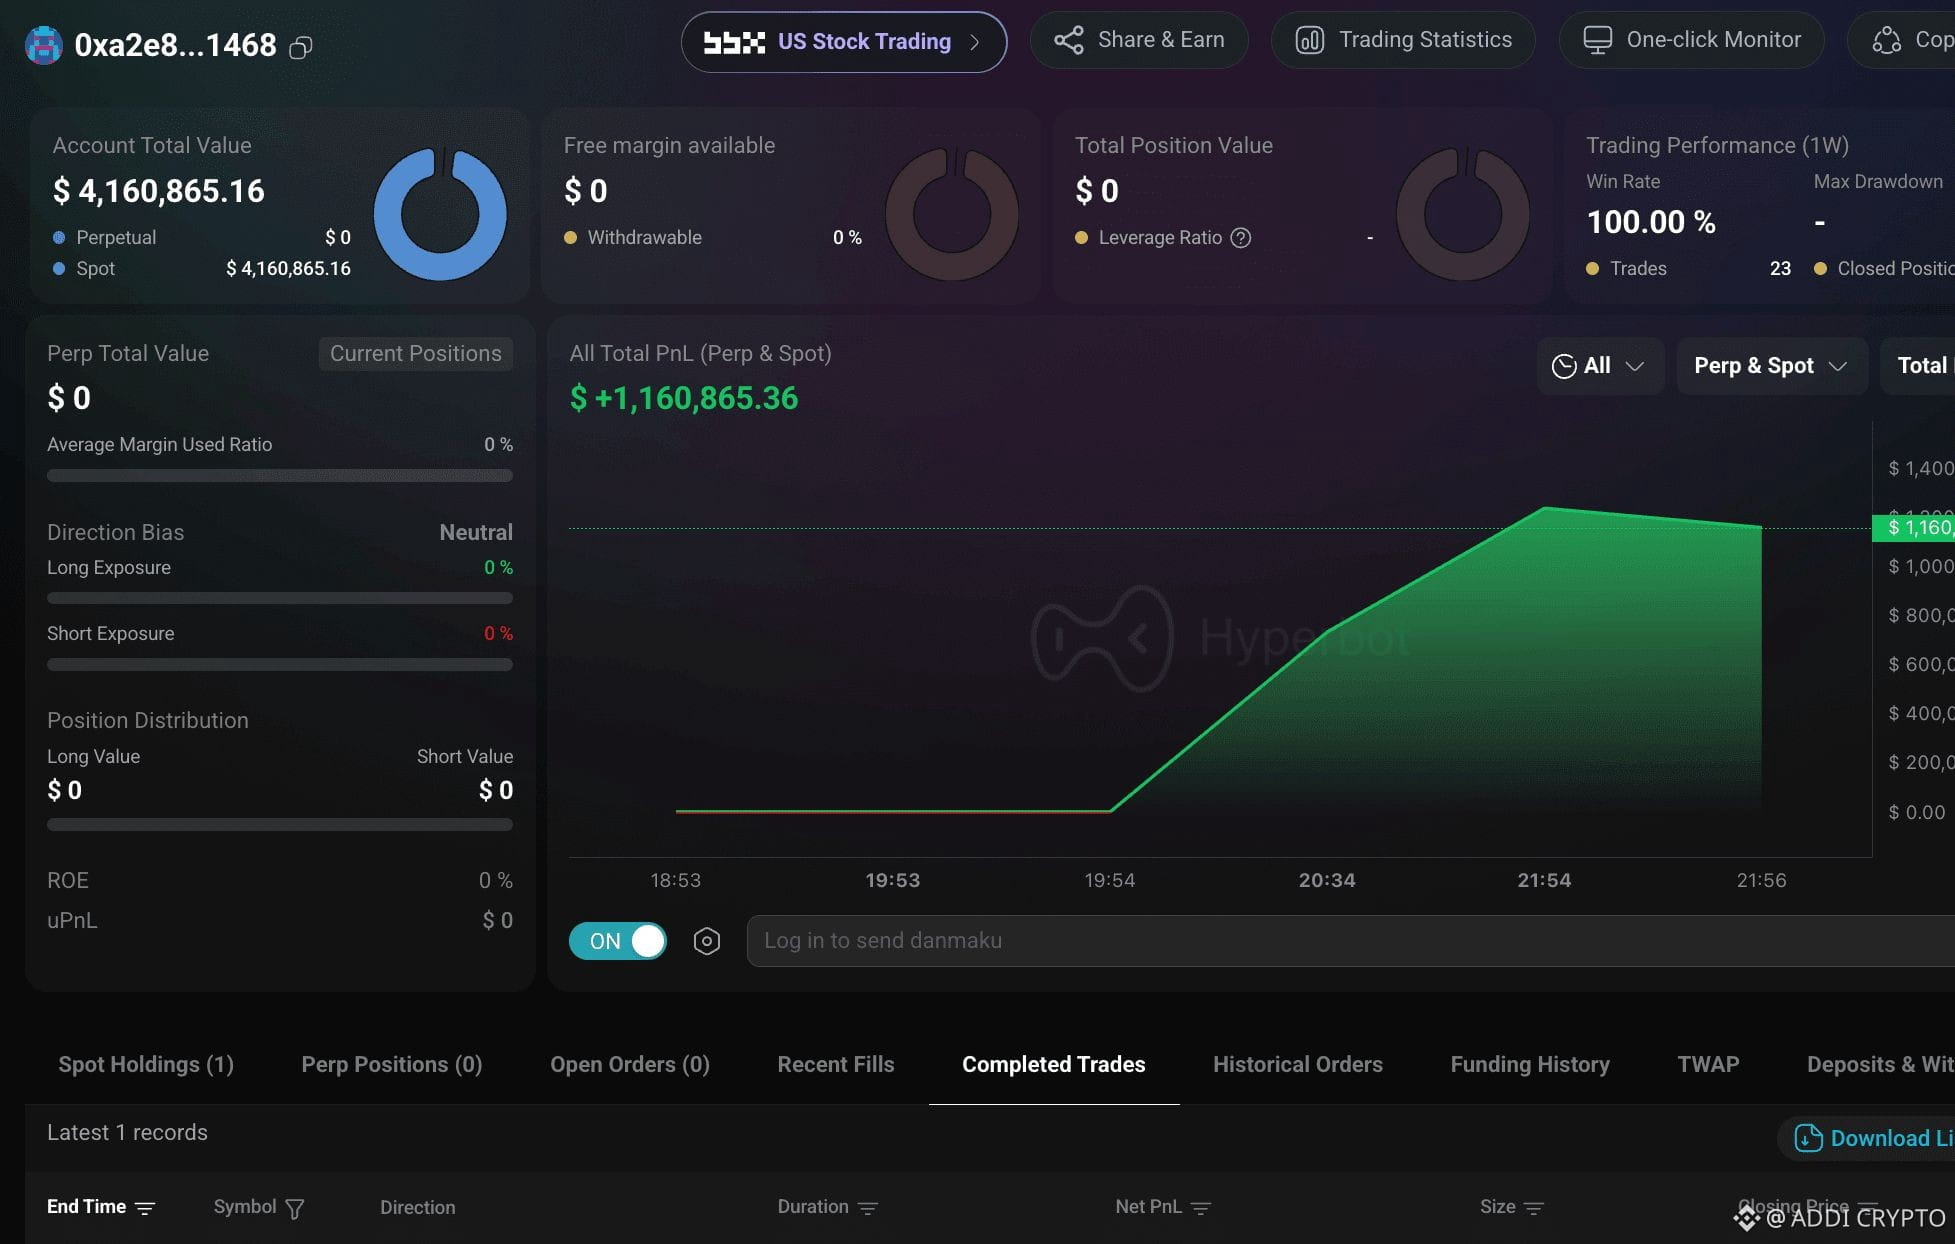Click the Spot value $ 4,160,865.16
The image size is (1955, 1244).
(288, 269)
